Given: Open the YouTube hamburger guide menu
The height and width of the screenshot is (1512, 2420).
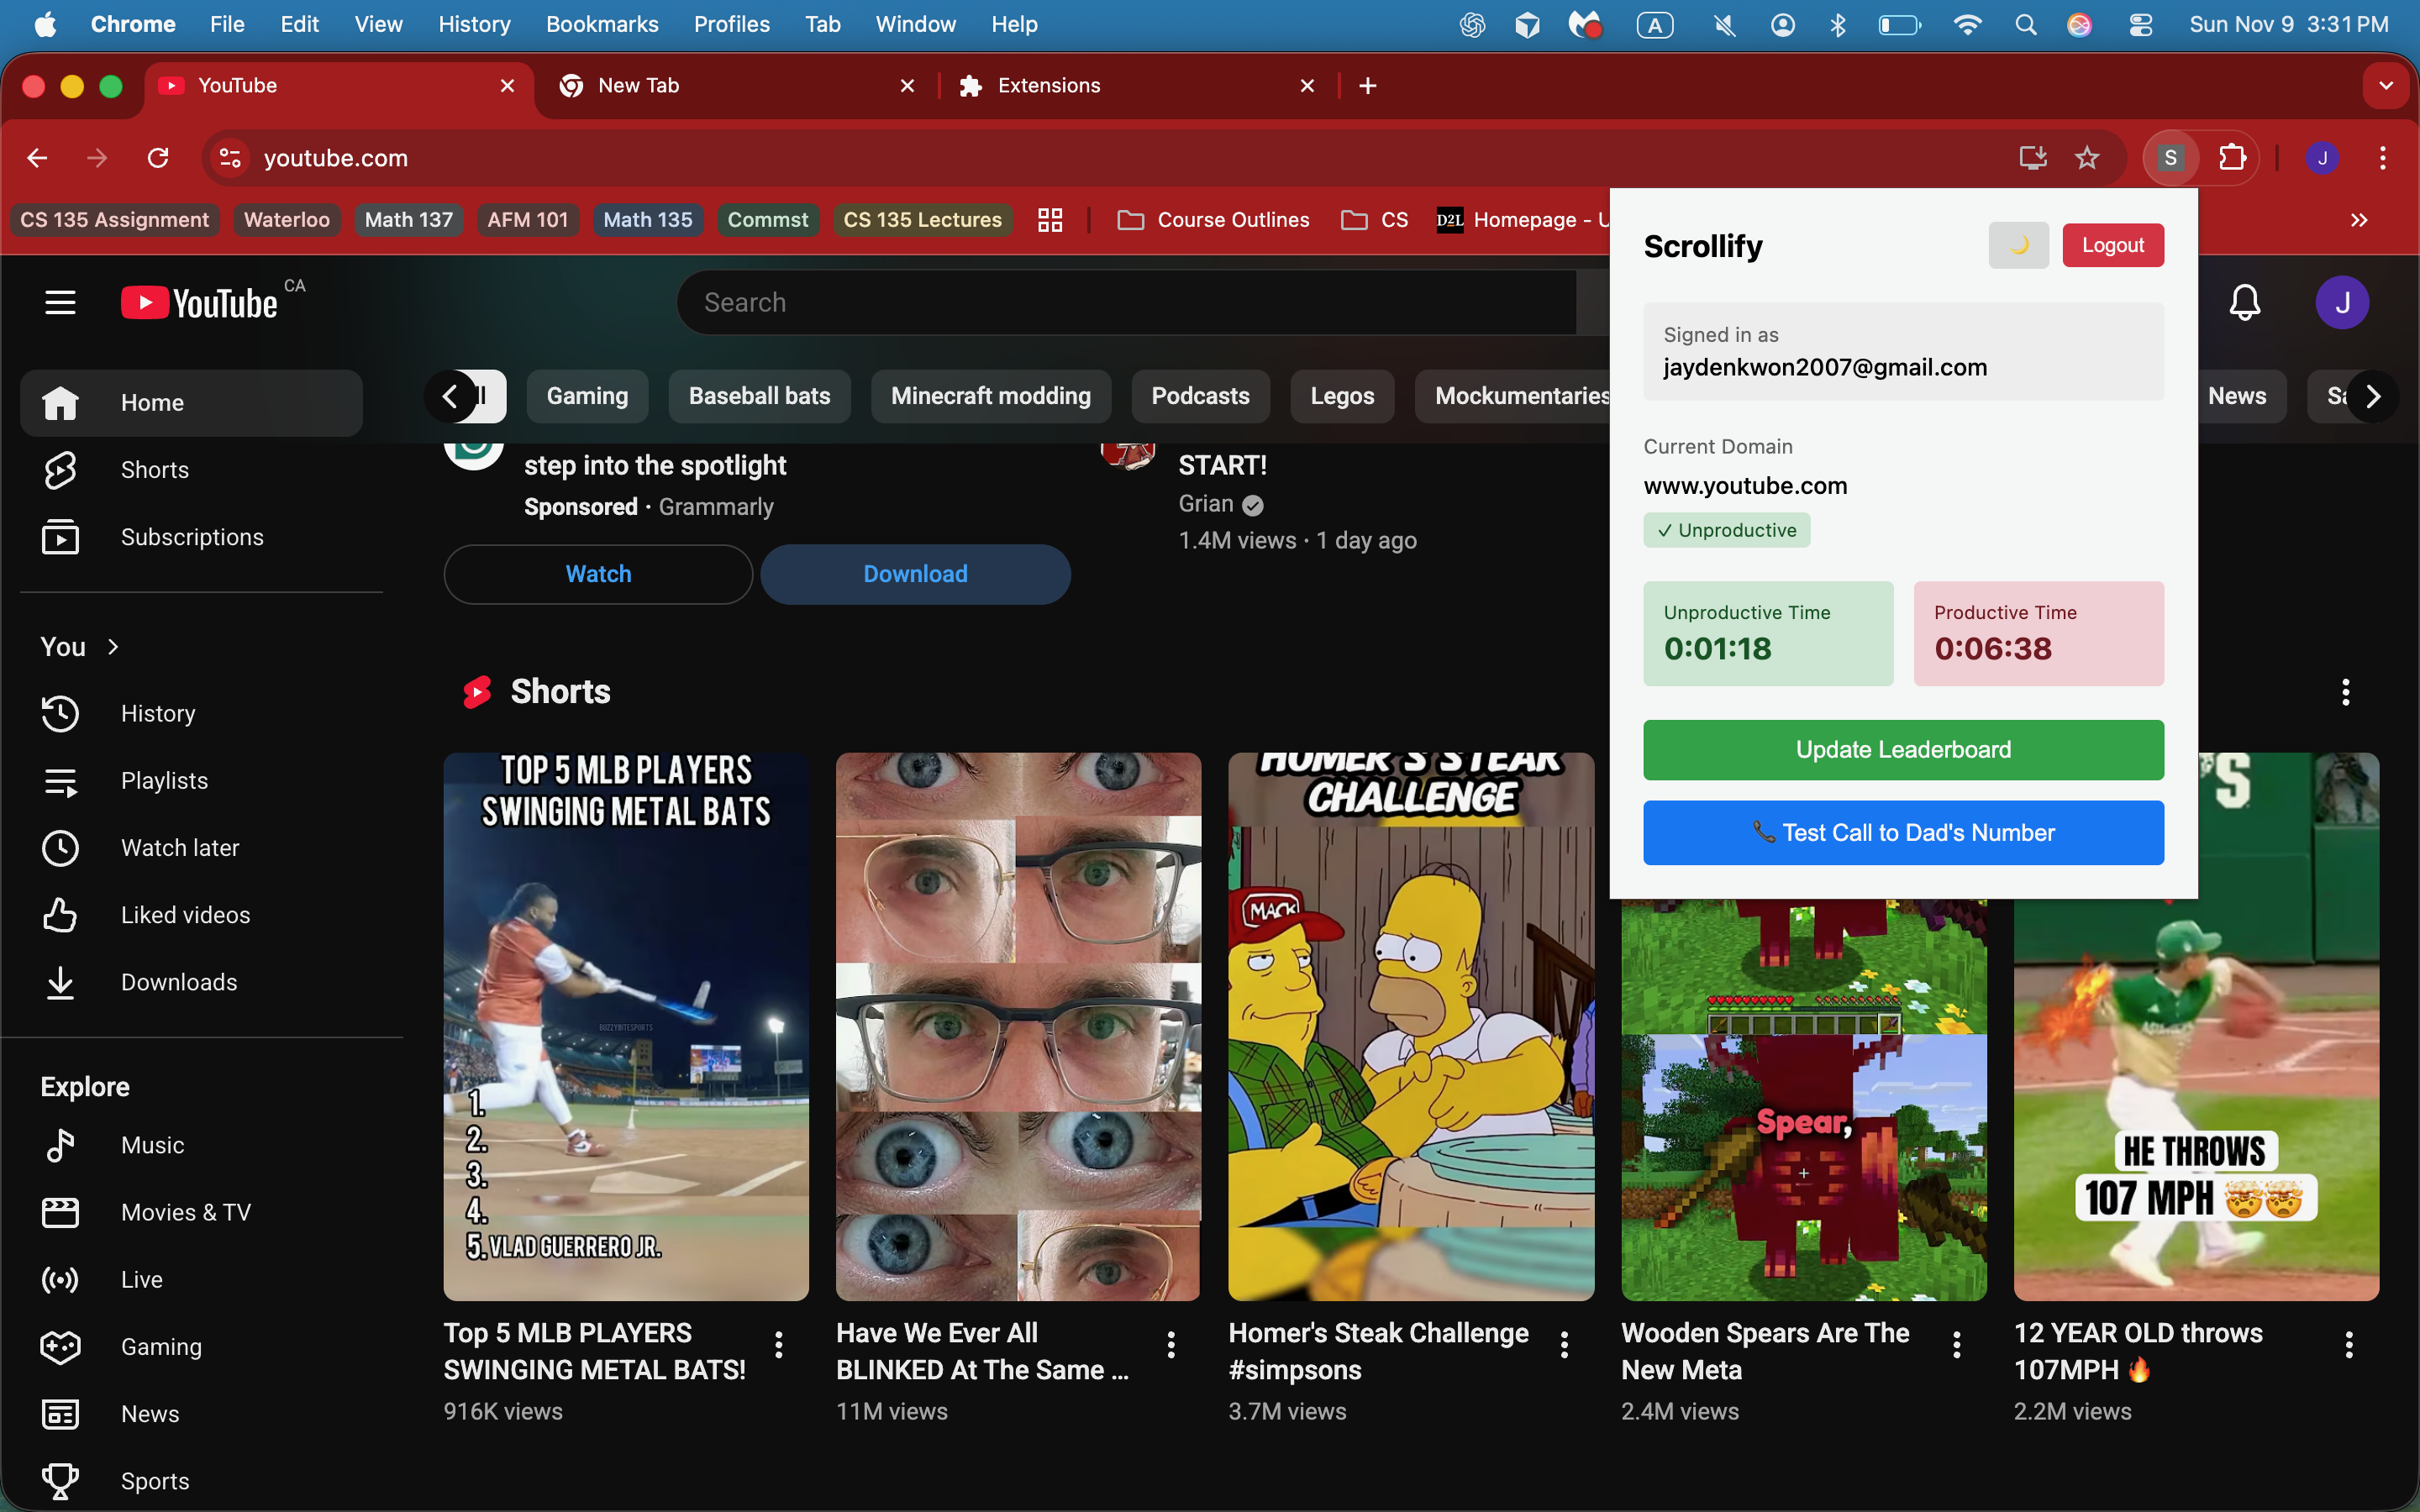Looking at the screenshot, I should coord(60,302).
